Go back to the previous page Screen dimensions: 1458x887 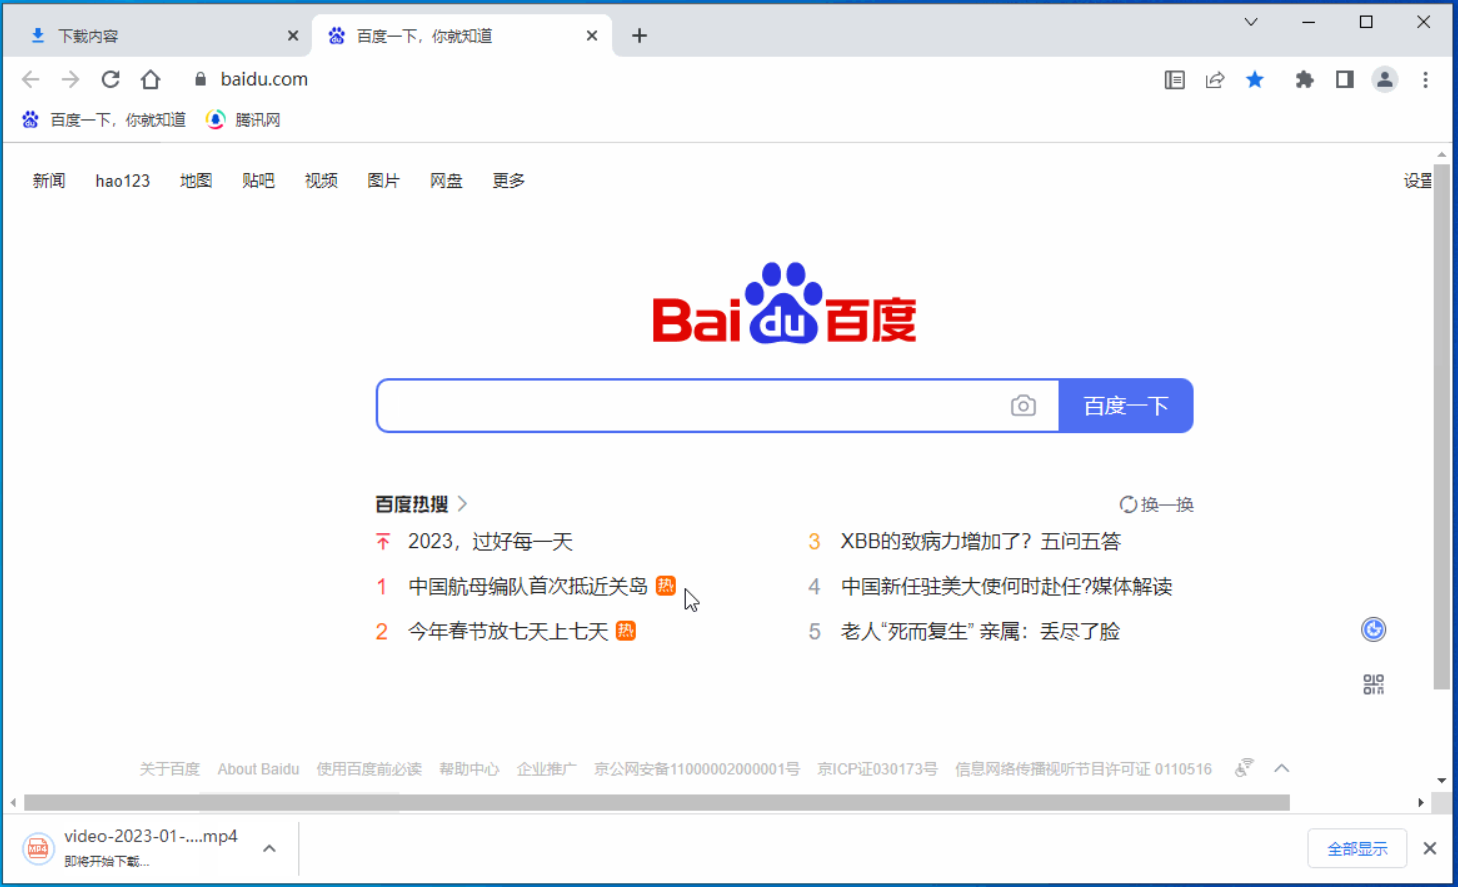pos(31,79)
